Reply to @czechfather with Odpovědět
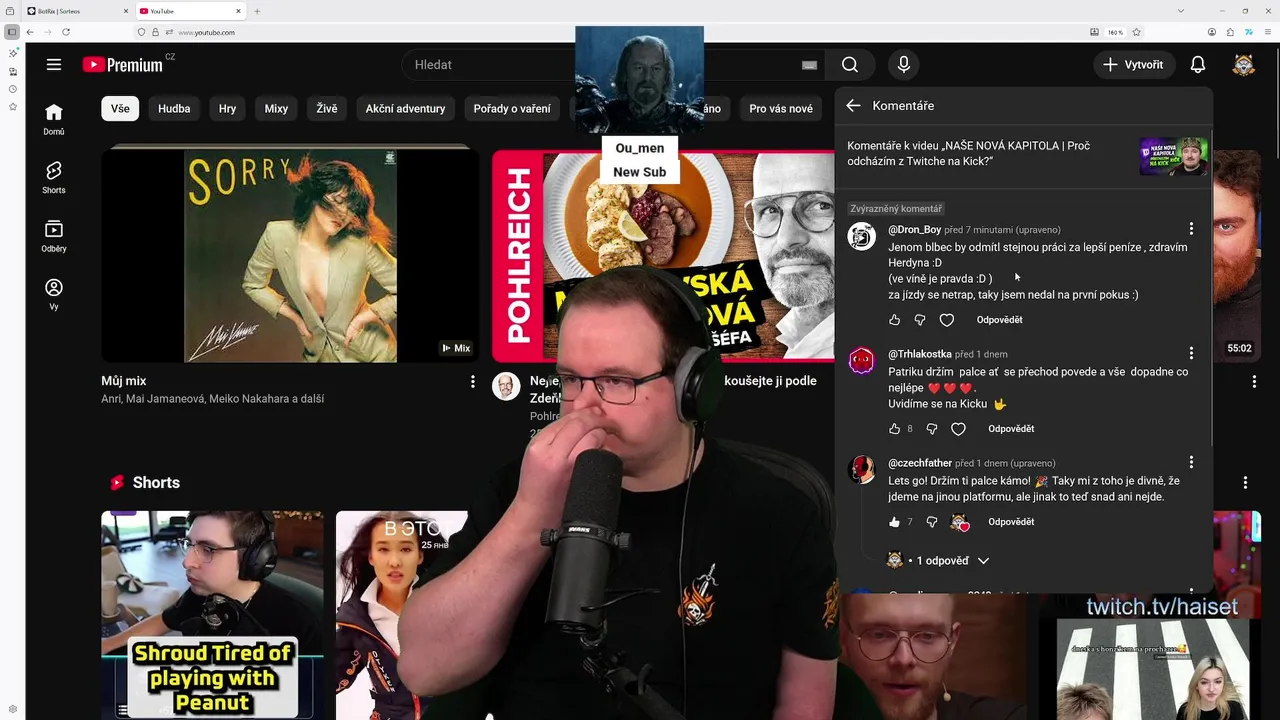The image size is (1280, 720). tap(1011, 522)
